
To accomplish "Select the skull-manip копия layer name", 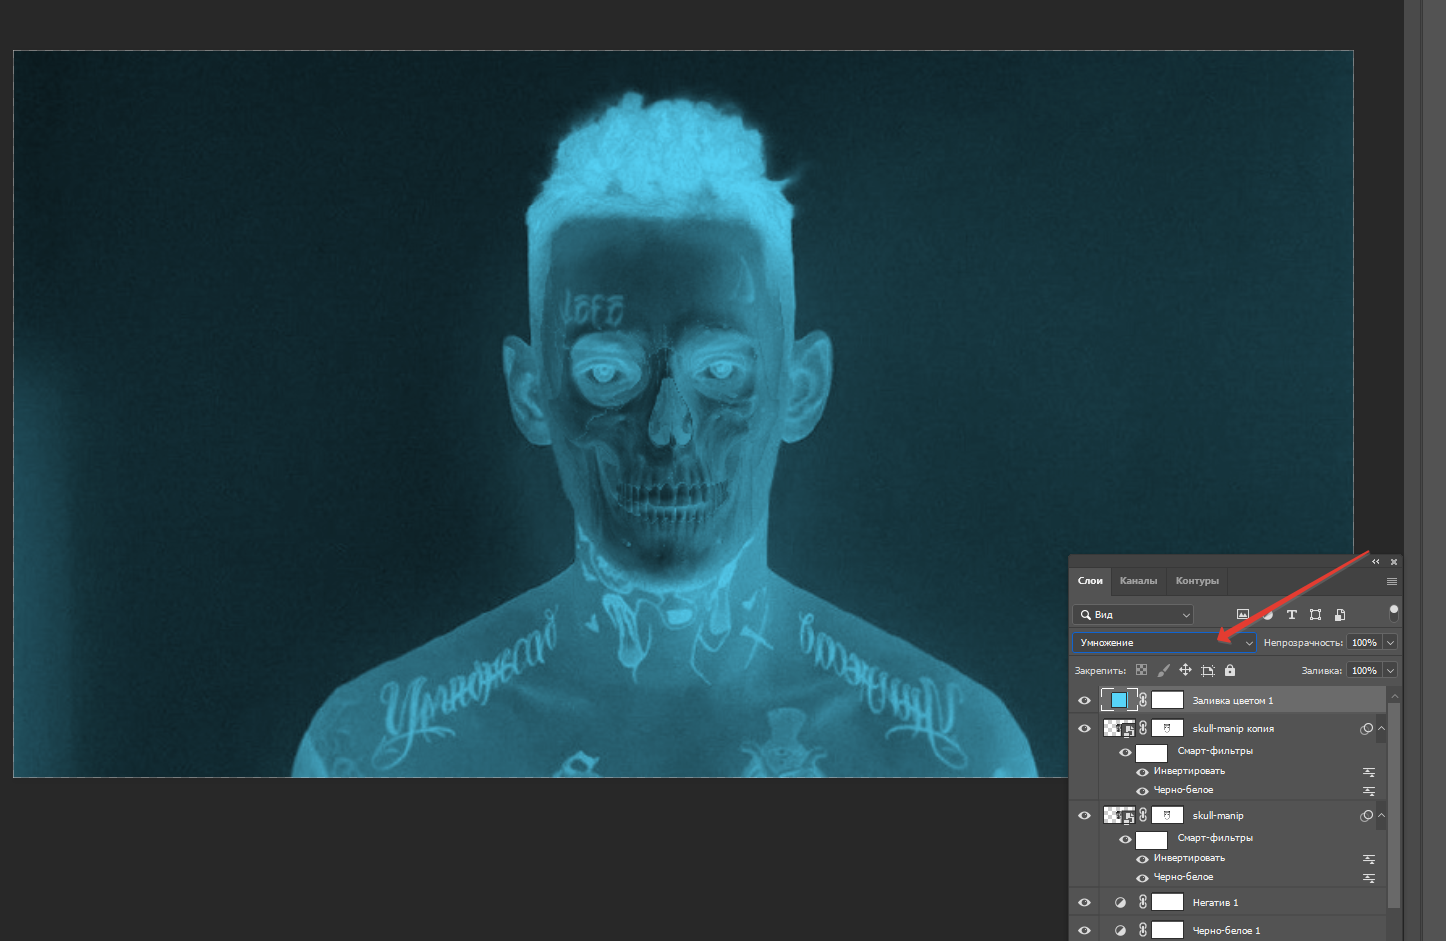I will point(1233,729).
